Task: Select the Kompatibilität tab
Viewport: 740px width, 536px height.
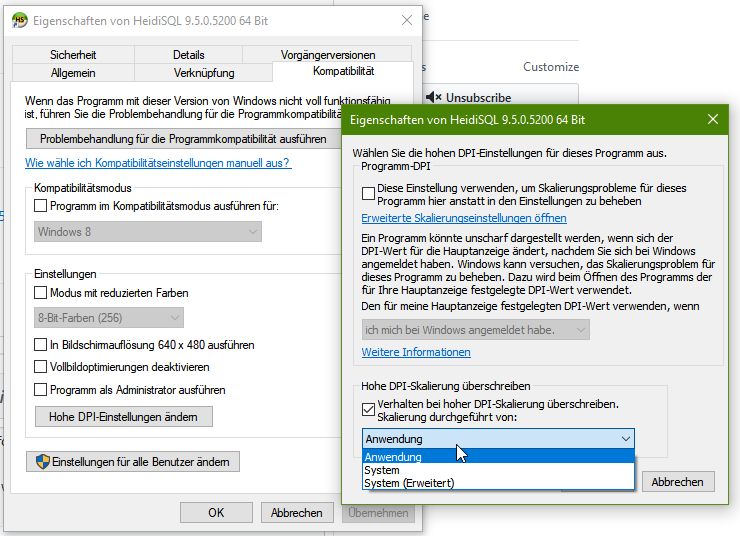Action: coord(343,71)
